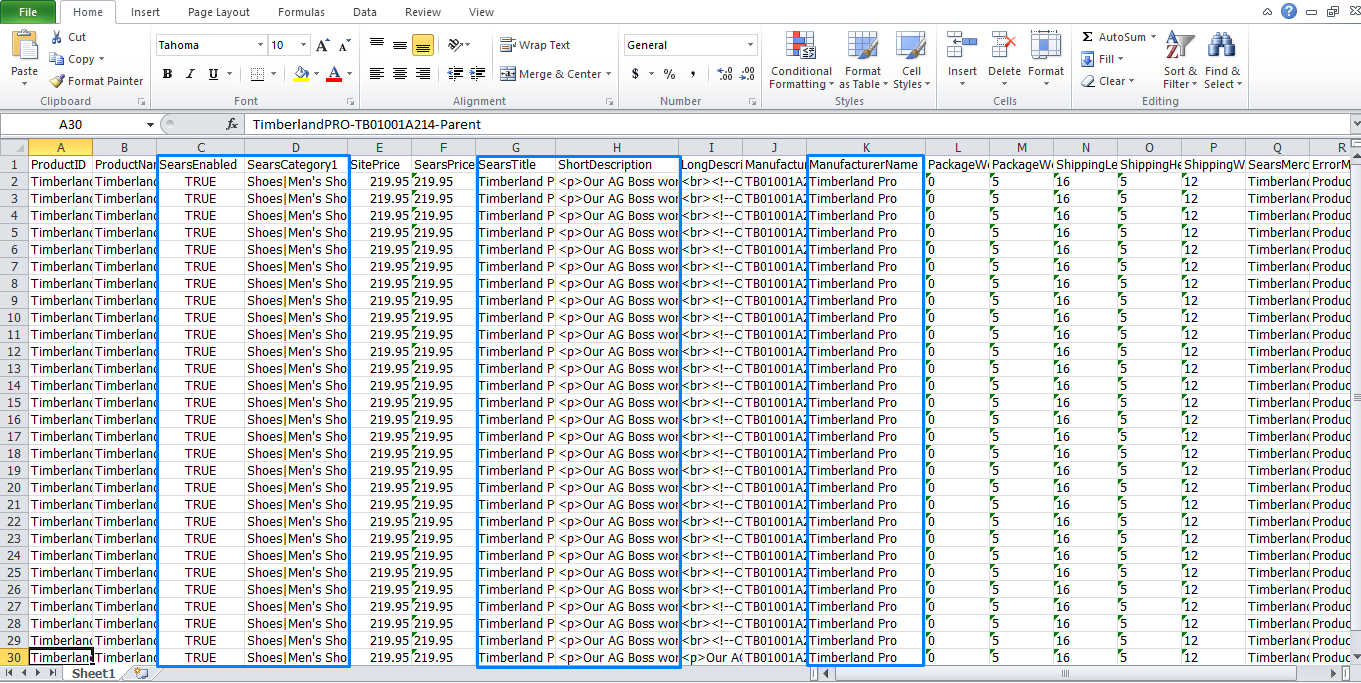This screenshot has width=1361, height=683.
Task: Decrease font size with Shrink Font
Action: click(x=344, y=45)
